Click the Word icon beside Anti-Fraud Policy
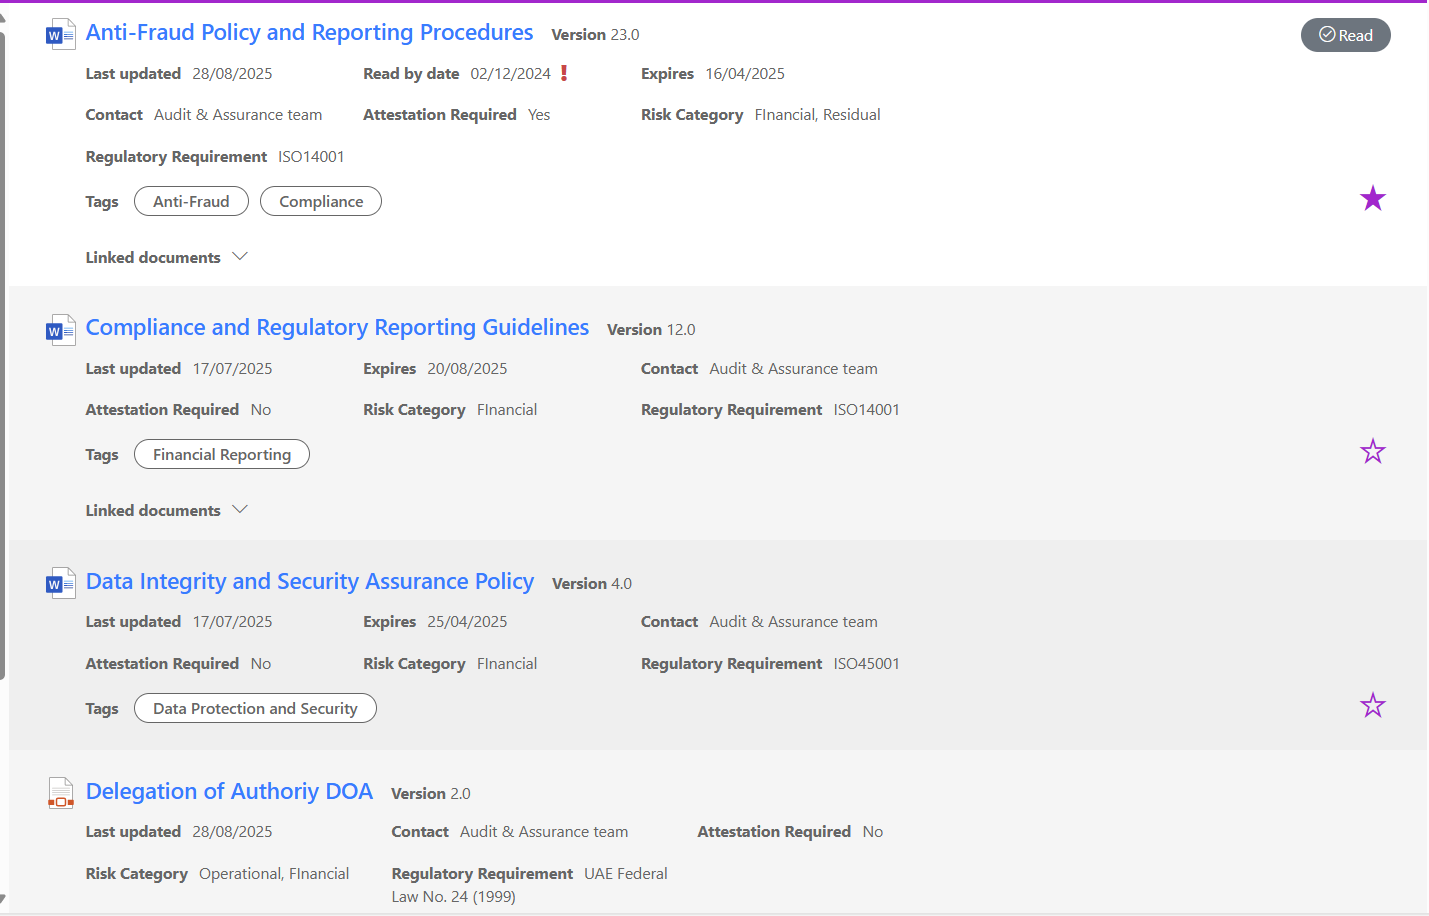The width and height of the screenshot is (1429, 916). click(60, 34)
